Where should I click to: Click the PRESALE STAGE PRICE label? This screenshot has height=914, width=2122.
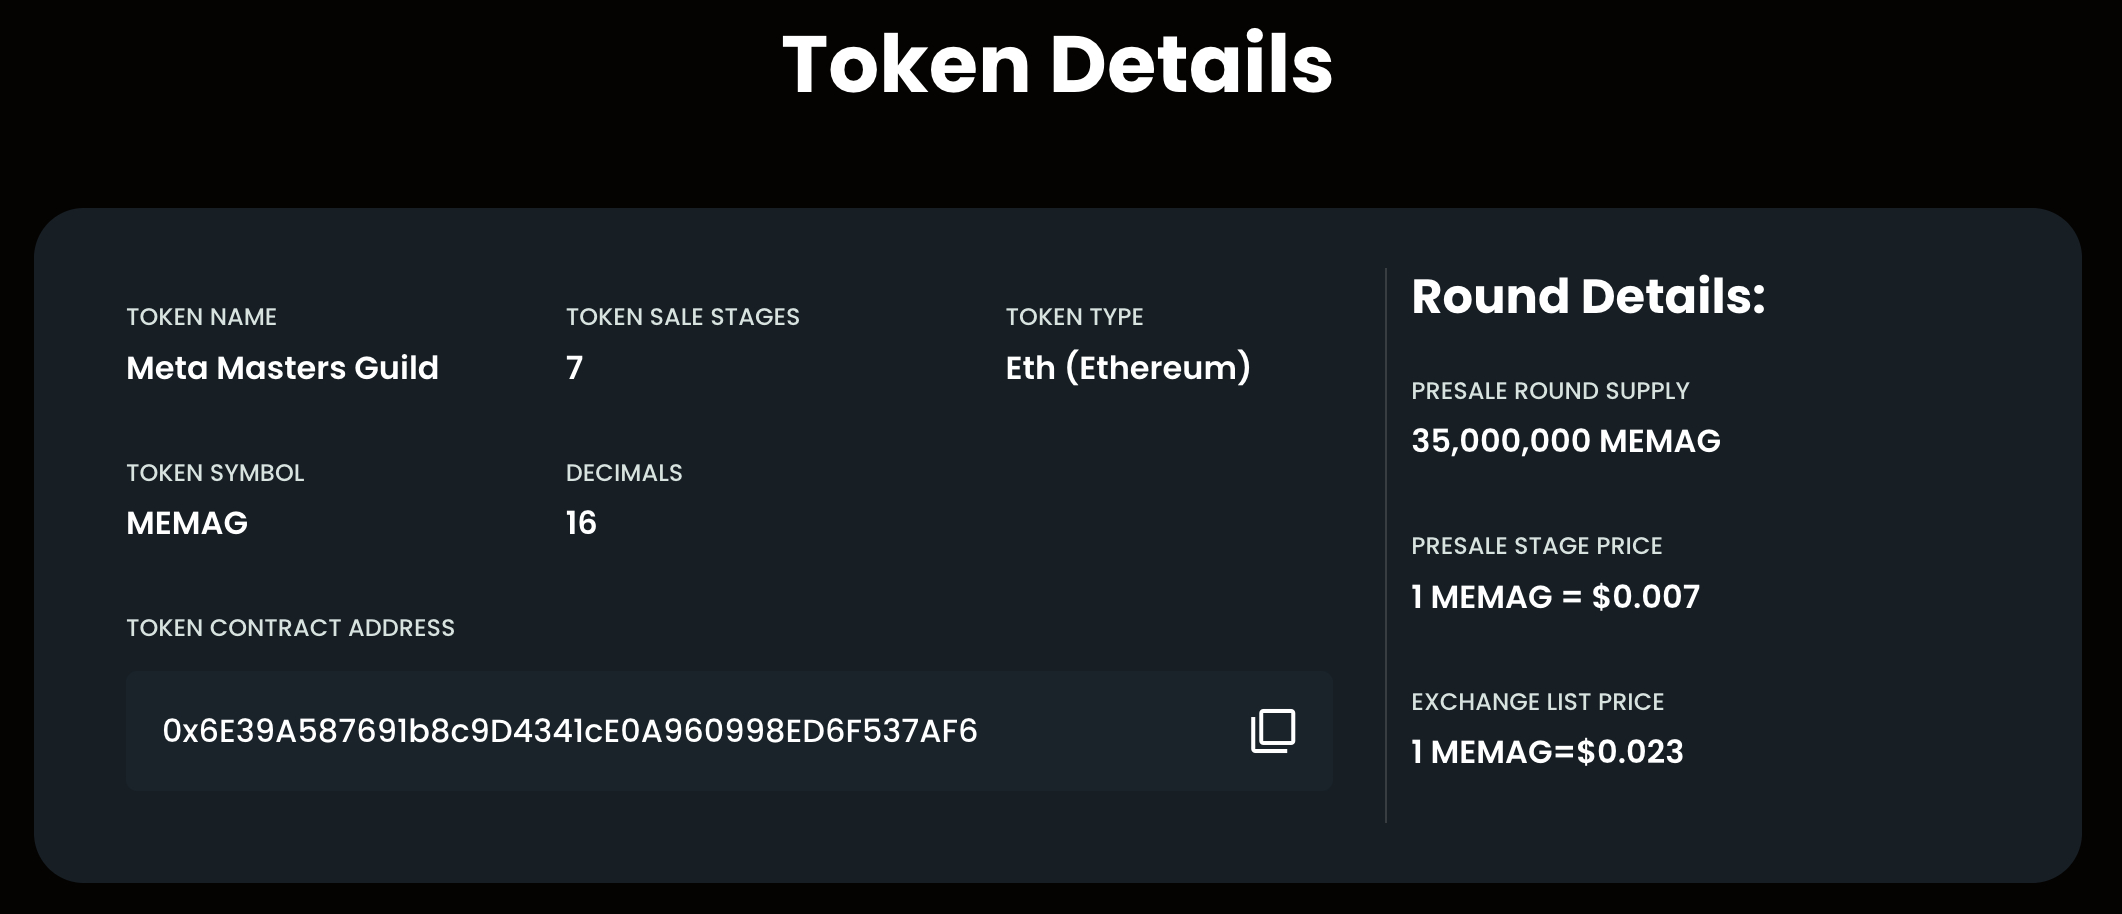[x=1536, y=546]
